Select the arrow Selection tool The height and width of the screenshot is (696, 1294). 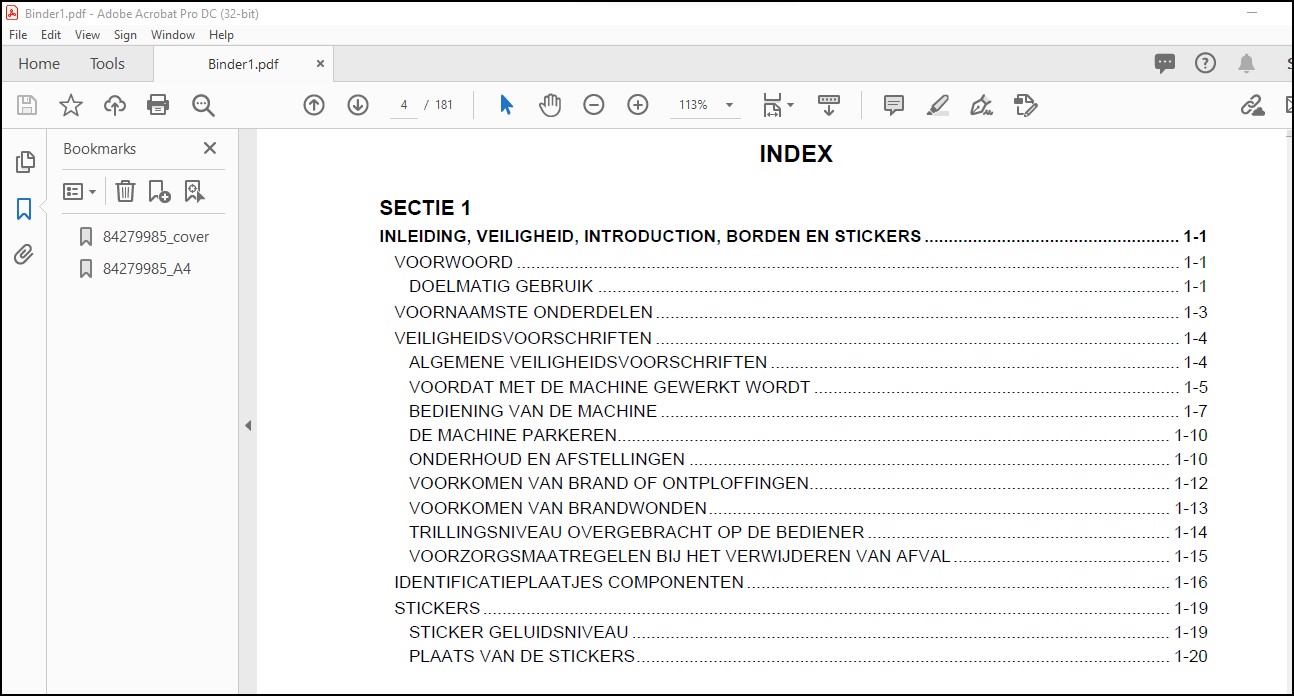[x=506, y=105]
